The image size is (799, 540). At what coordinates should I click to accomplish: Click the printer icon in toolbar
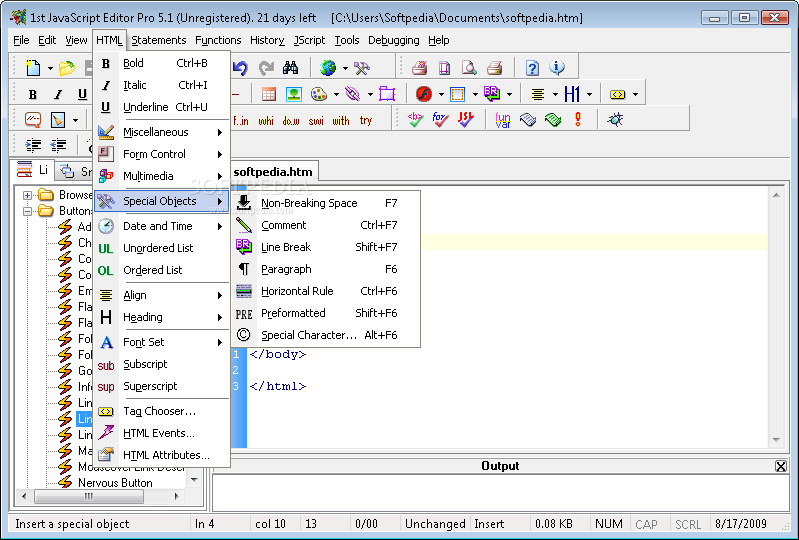pyautogui.click(x=494, y=68)
